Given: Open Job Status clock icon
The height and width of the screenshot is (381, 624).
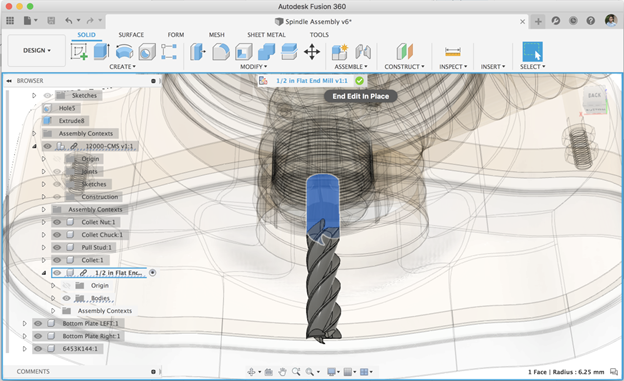Looking at the screenshot, I should pyautogui.click(x=573, y=21).
